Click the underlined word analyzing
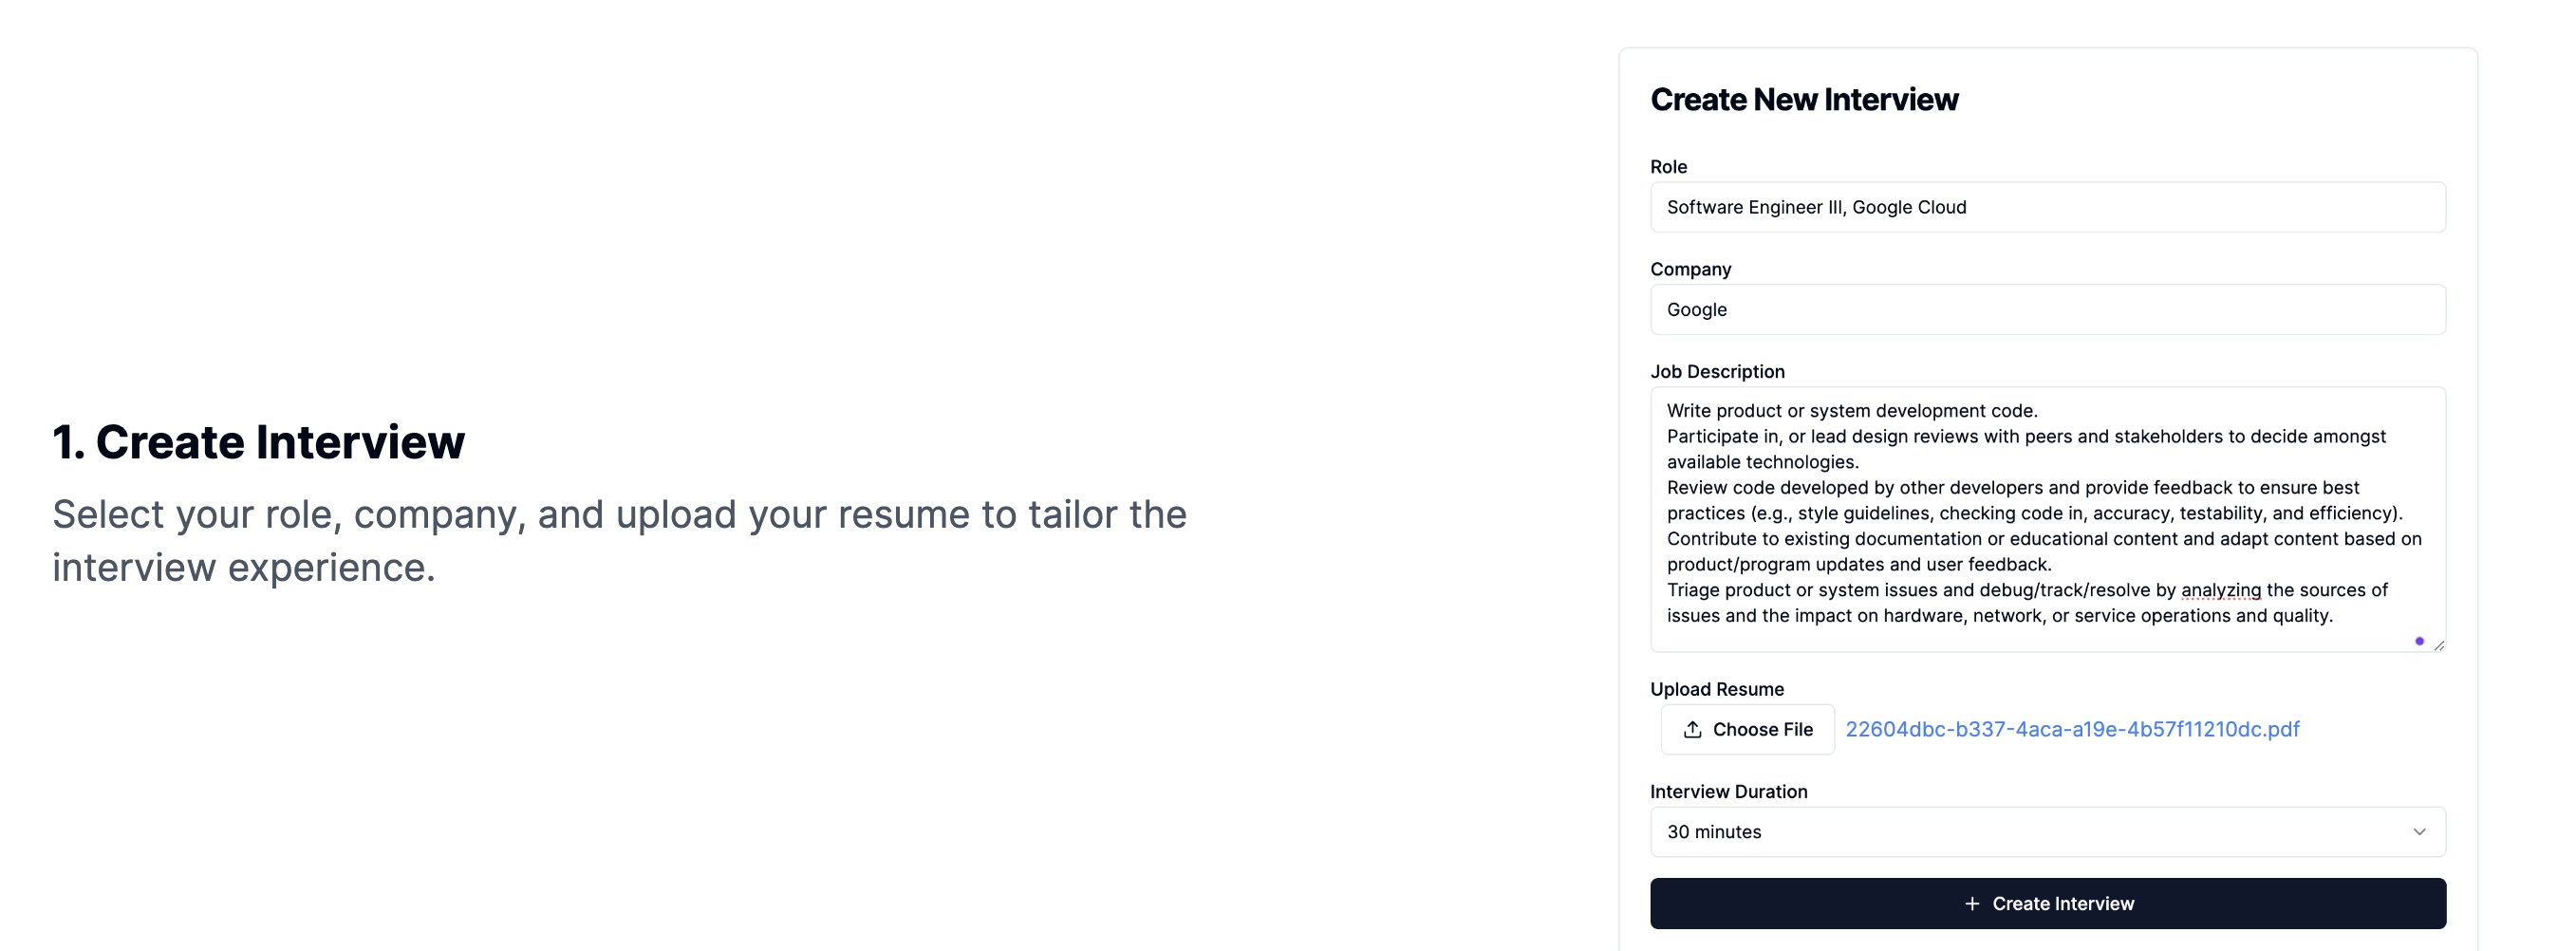2576x951 pixels. 2220,590
